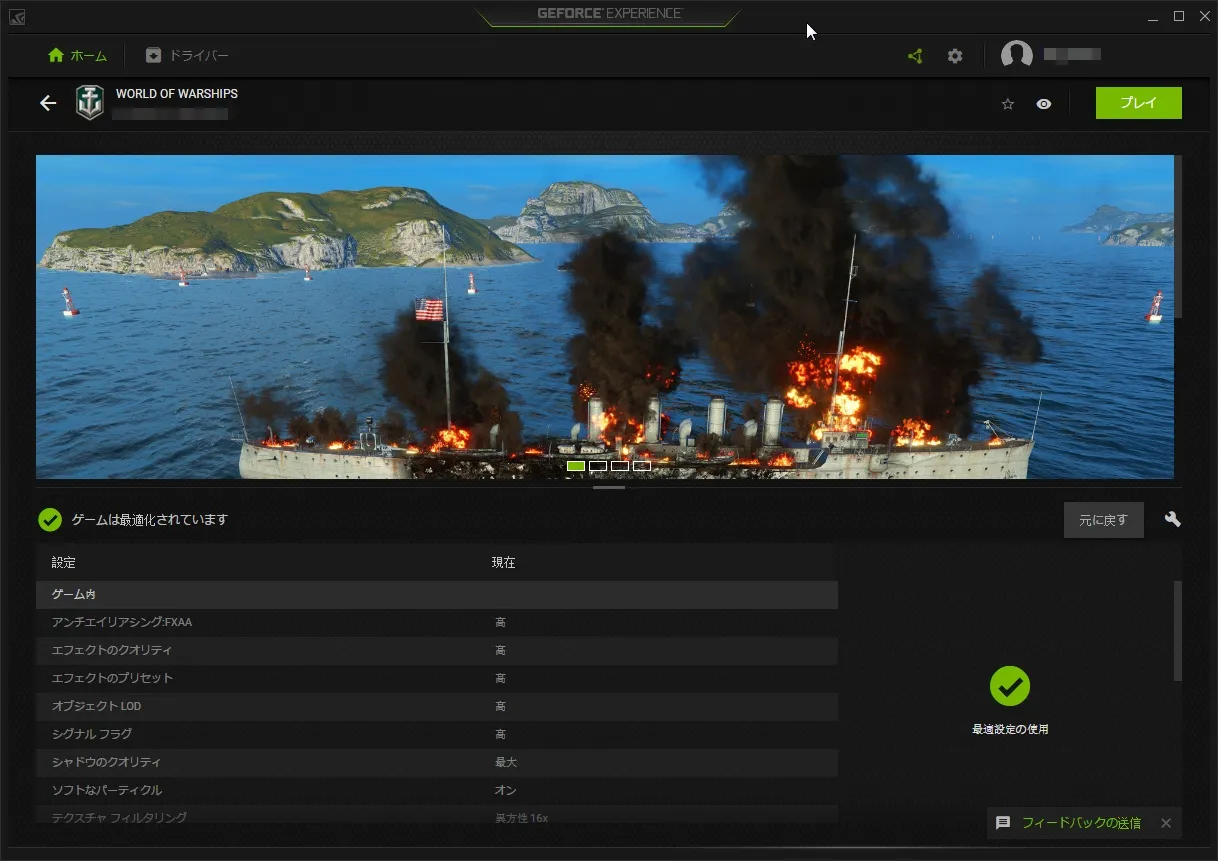This screenshot has height=861, width=1218.
Task: Switch to the ホーム tab
Action: pos(78,56)
